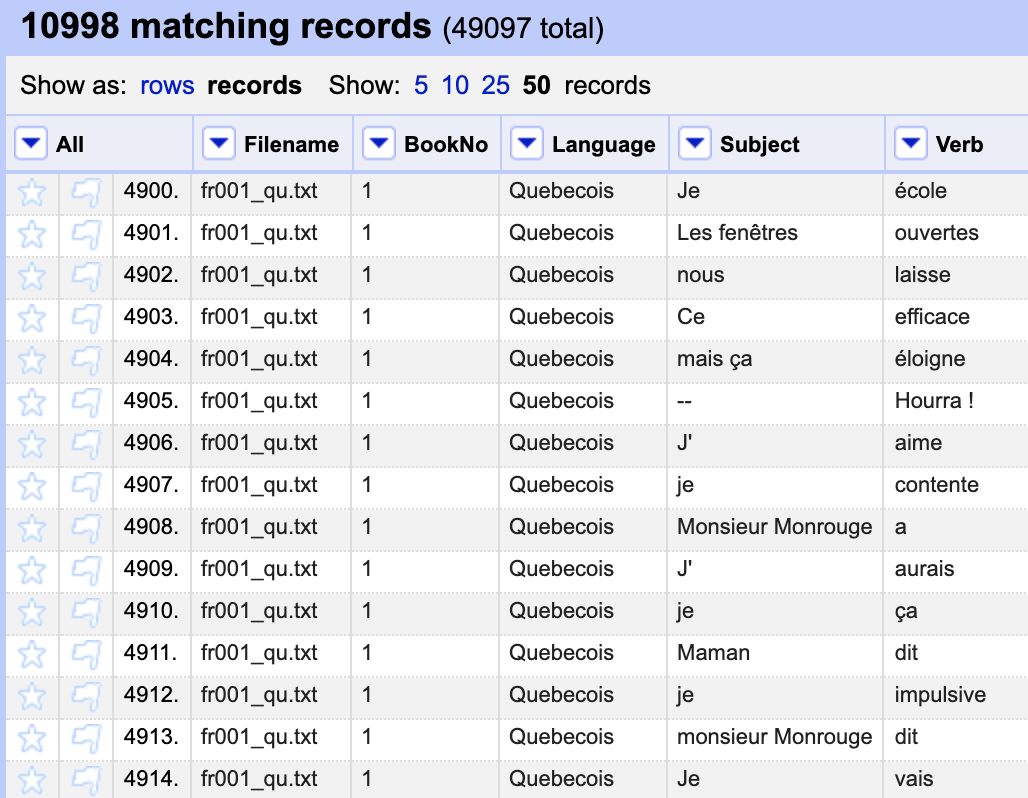
Task: Toggle the star on row 4910
Action: tap(33, 611)
